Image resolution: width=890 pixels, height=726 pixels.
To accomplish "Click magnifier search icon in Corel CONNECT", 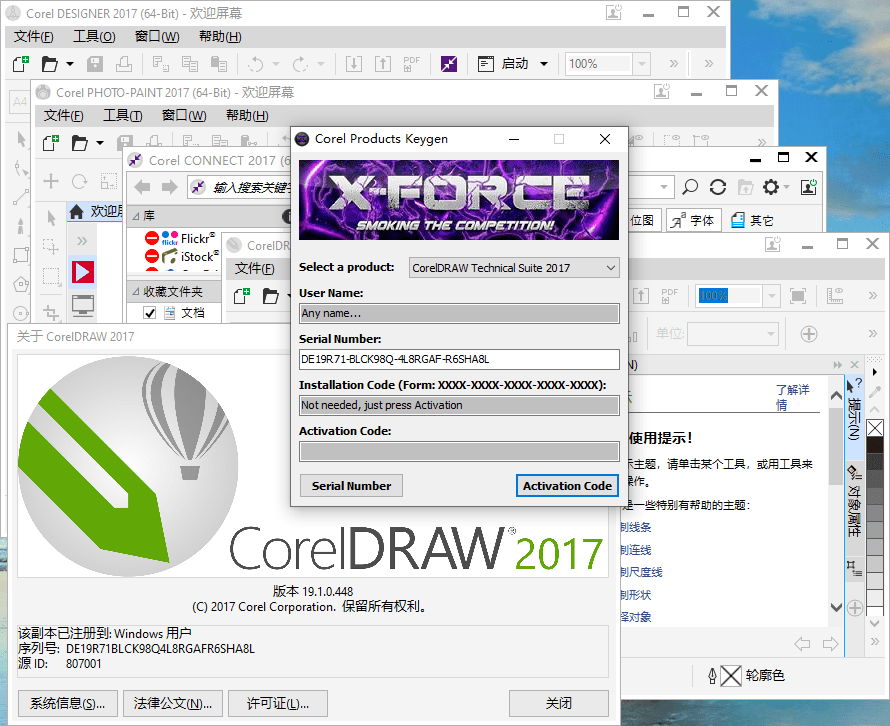I will point(690,187).
